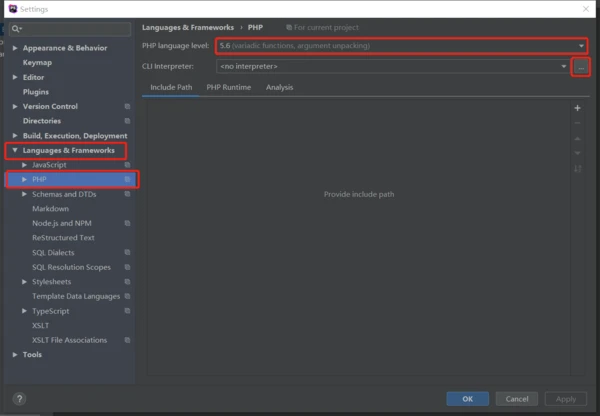The height and width of the screenshot is (416, 600).
Task: Click the Apply button
Action: (x=566, y=399)
